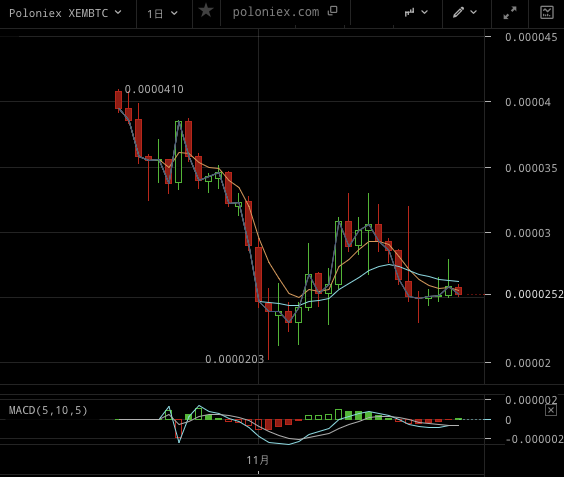Select the pencil drawing tool icon
The width and height of the screenshot is (564, 477).
tap(458, 12)
